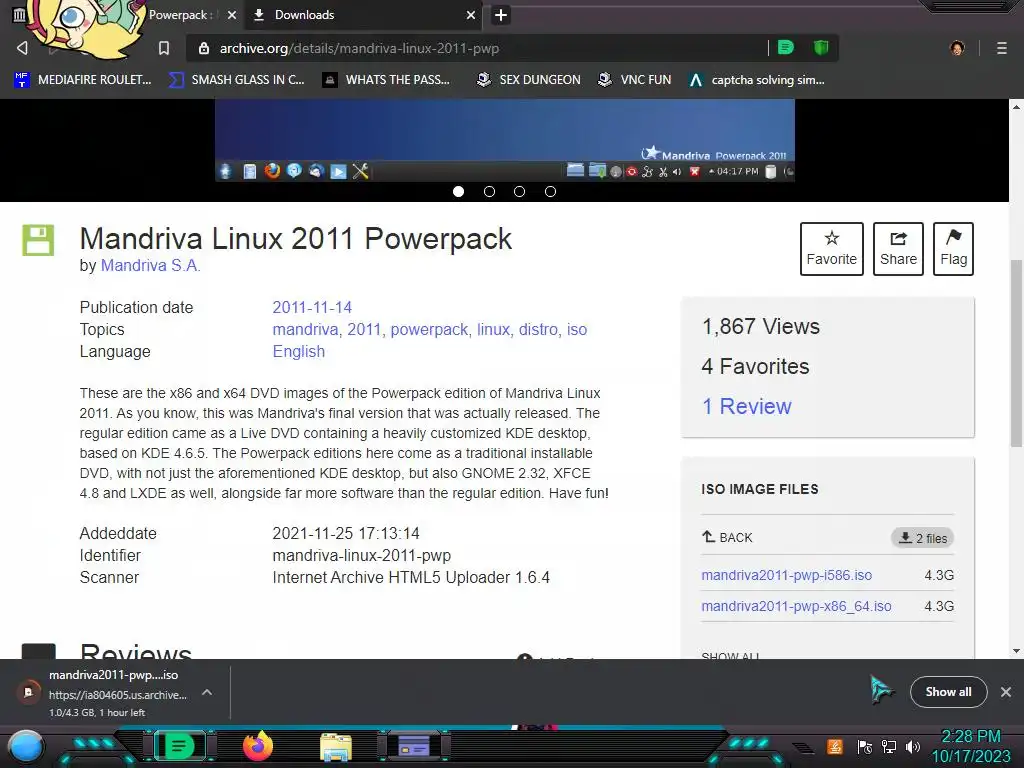Open the user profile avatar
The width and height of the screenshot is (1024, 768).
[957, 48]
